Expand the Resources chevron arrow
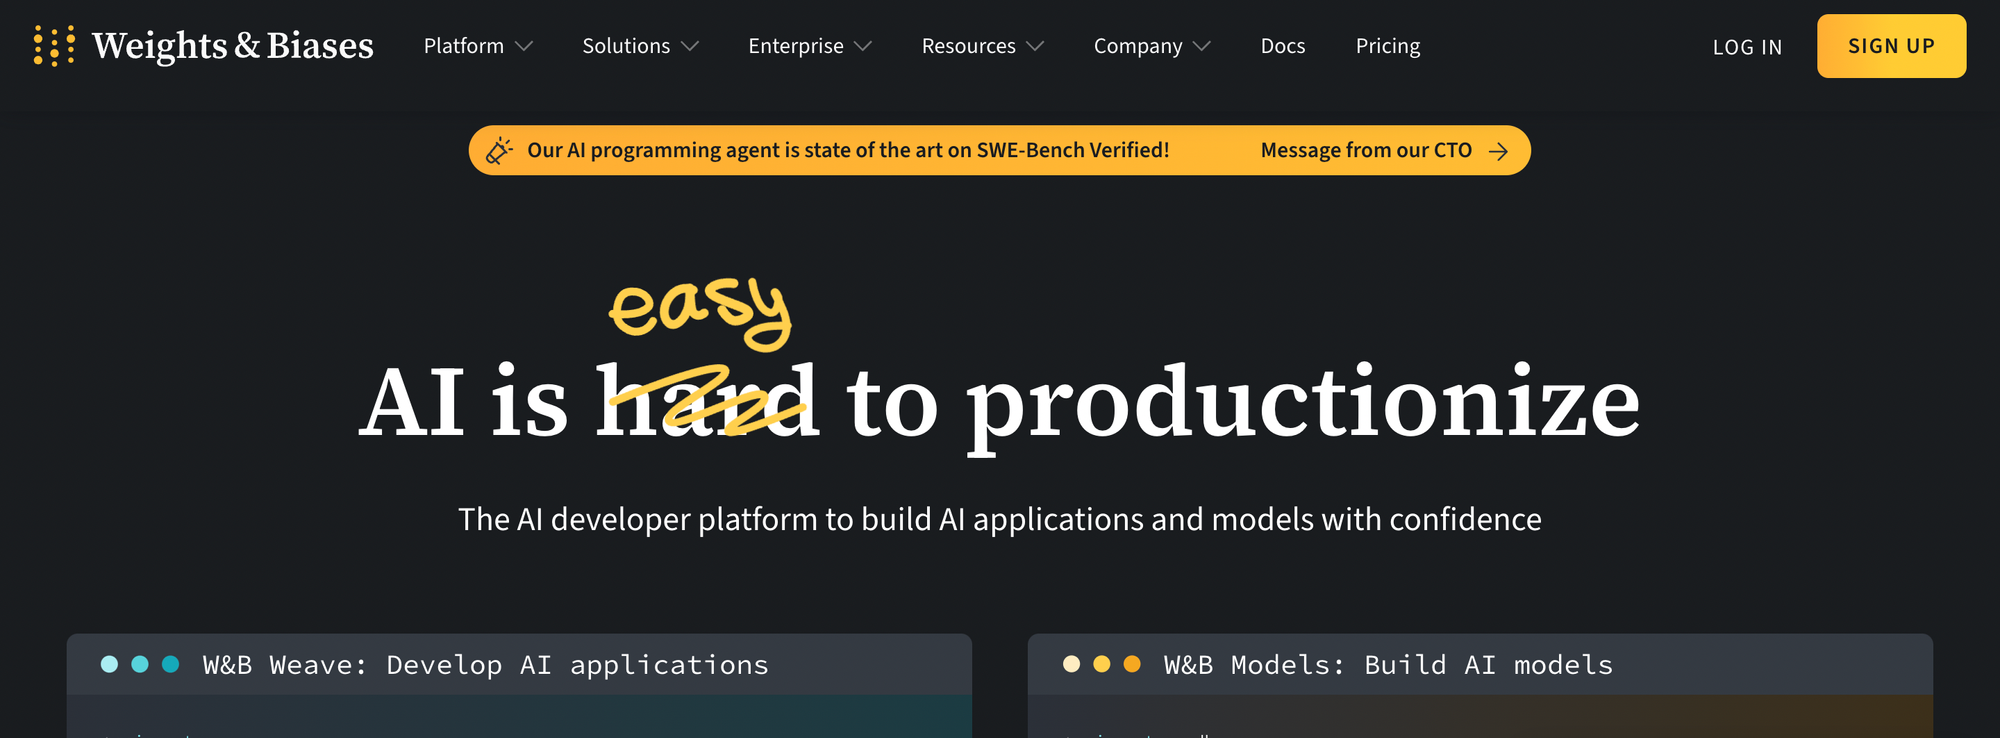 [x=1035, y=47]
